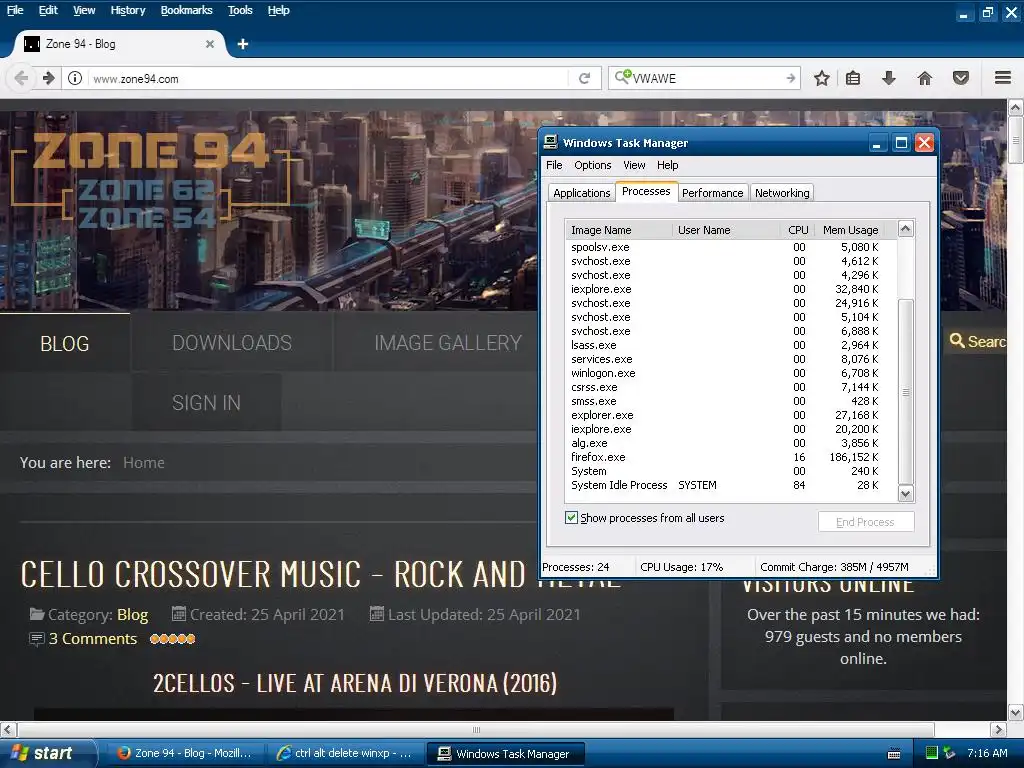Switch to ctrl alt delete winxp taskbar button
Screen dimensions: 1024x768
[344, 753]
